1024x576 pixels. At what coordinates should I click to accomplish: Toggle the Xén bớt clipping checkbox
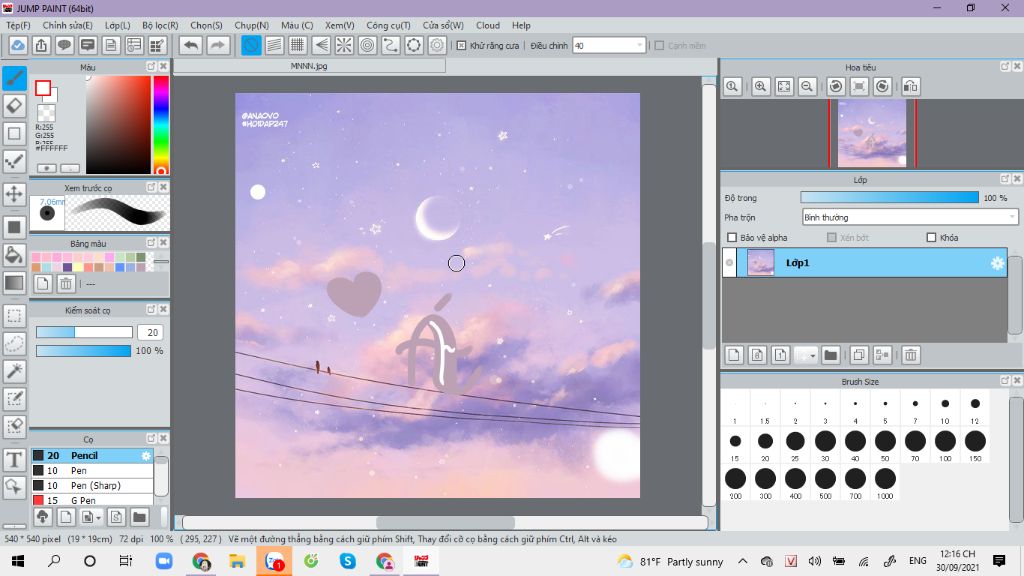click(831, 238)
